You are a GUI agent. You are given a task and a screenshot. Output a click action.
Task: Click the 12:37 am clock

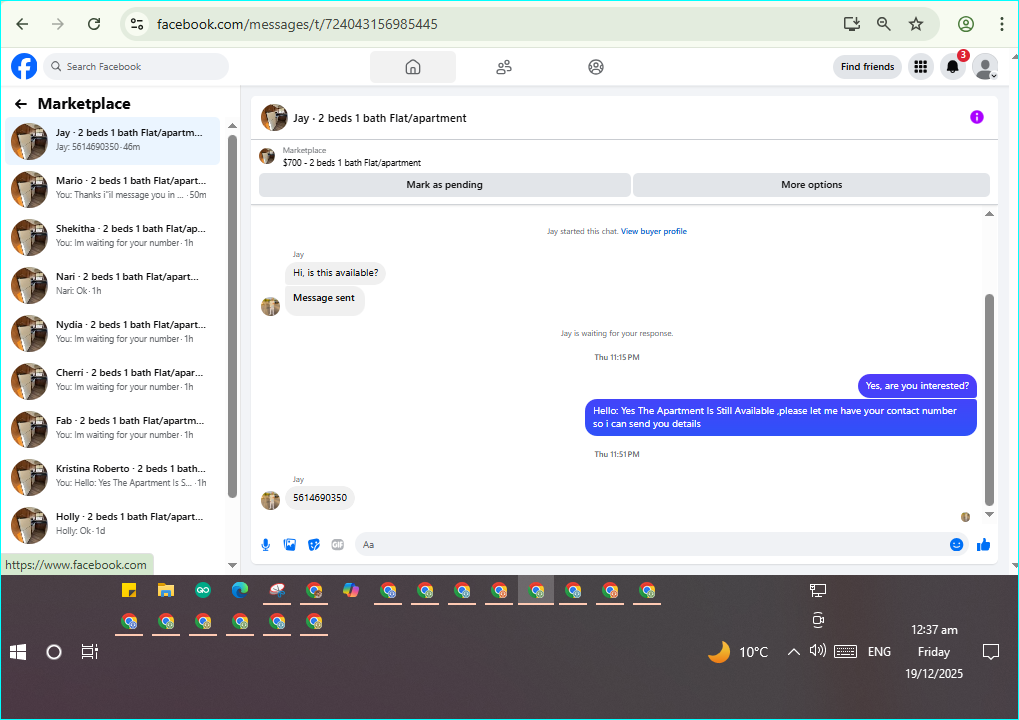tap(934, 630)
